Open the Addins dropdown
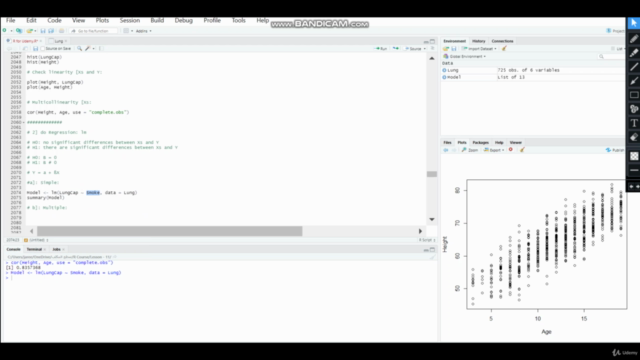Image resolution: width=640 pixels, height=360 pixels. click(x=143, y=31)
